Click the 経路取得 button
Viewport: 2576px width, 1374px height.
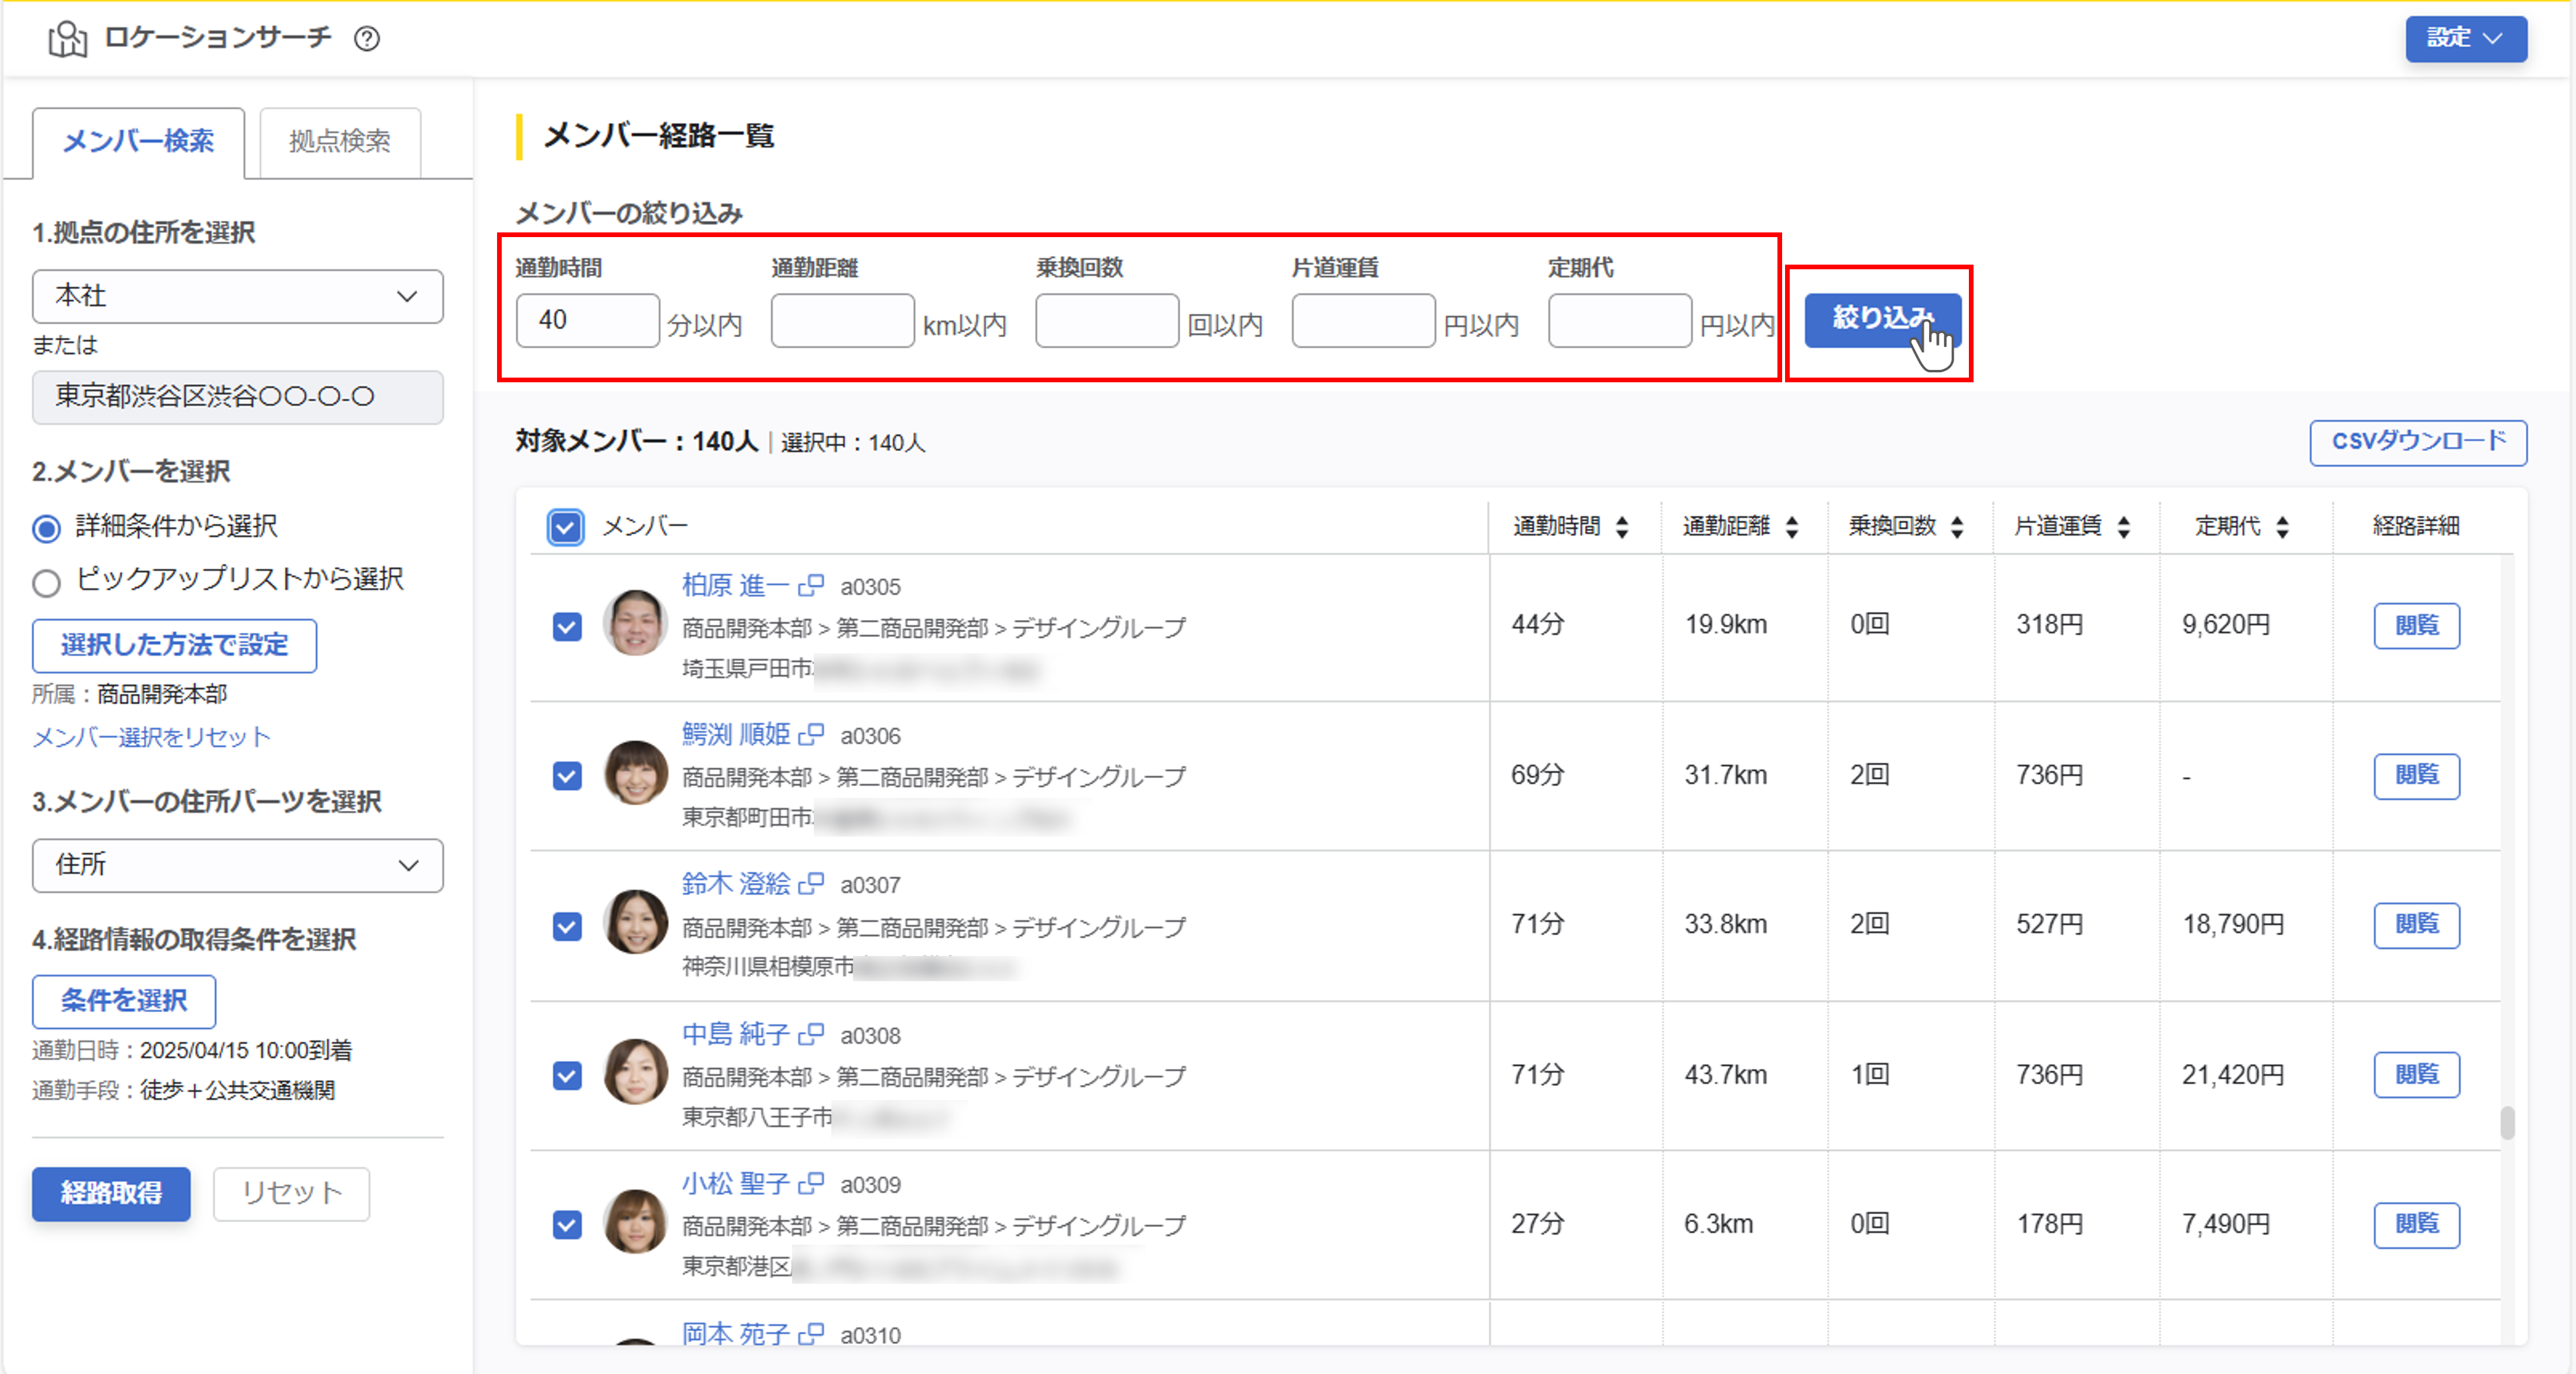click(x=111, y=1193)
